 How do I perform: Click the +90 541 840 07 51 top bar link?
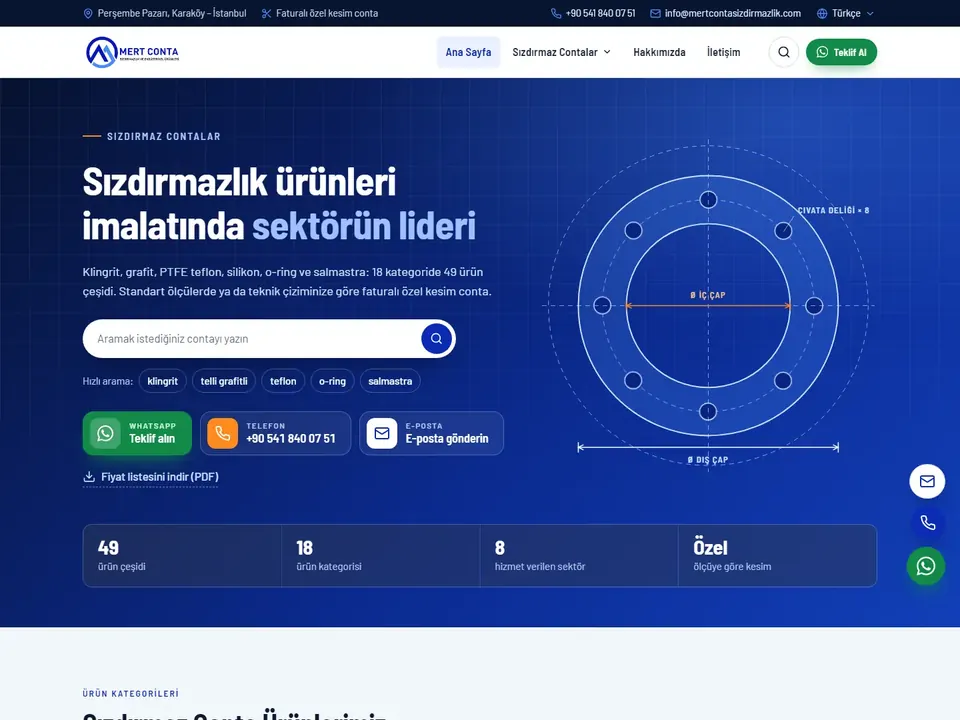coord(593,13)
